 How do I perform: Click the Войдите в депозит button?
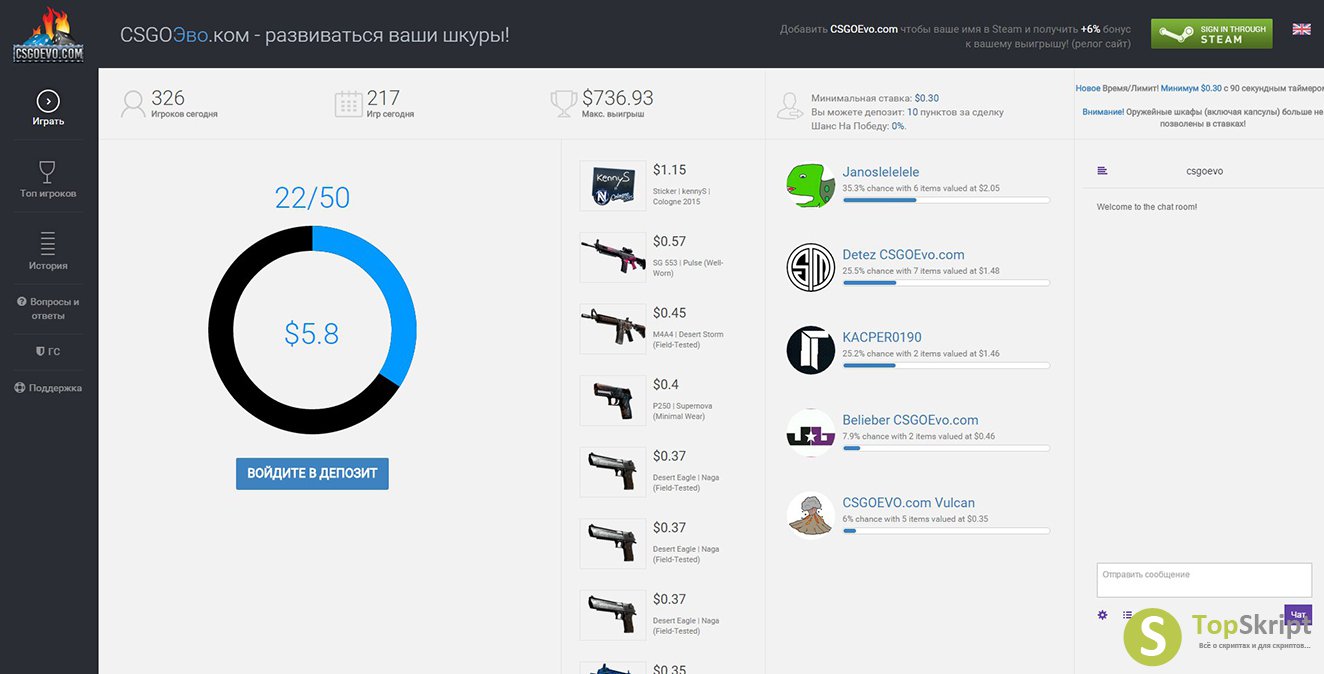point(312,473)
